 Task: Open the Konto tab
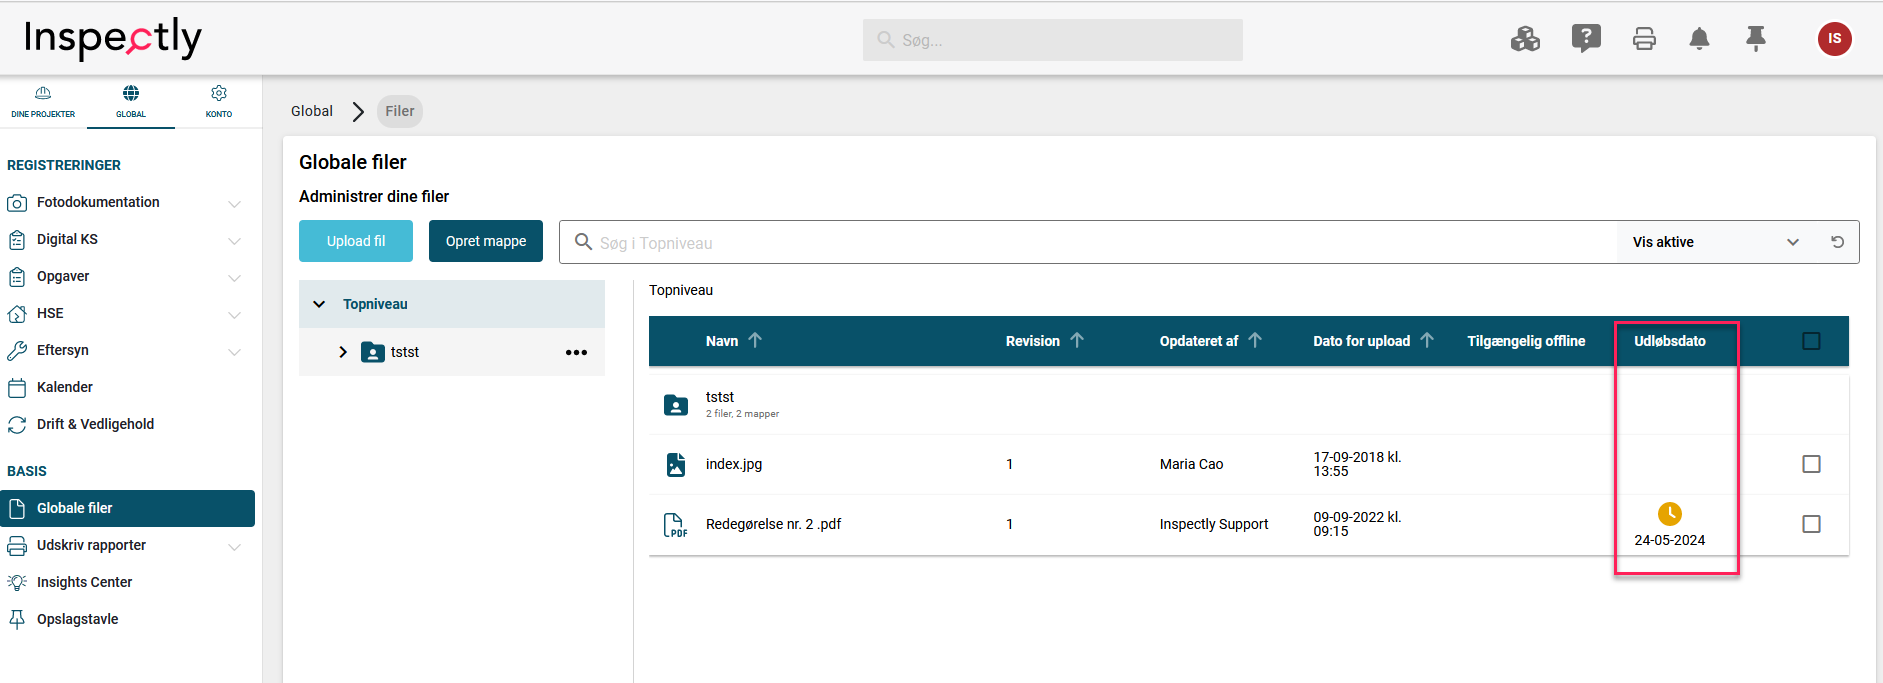(218, 102)
